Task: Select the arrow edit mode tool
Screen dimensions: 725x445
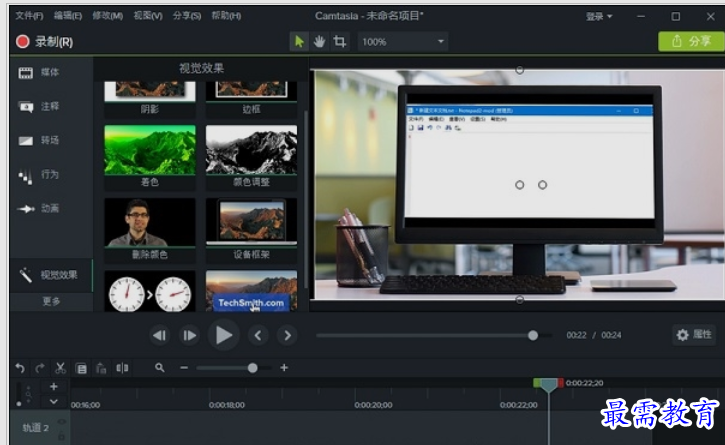Action: [299, 42]
